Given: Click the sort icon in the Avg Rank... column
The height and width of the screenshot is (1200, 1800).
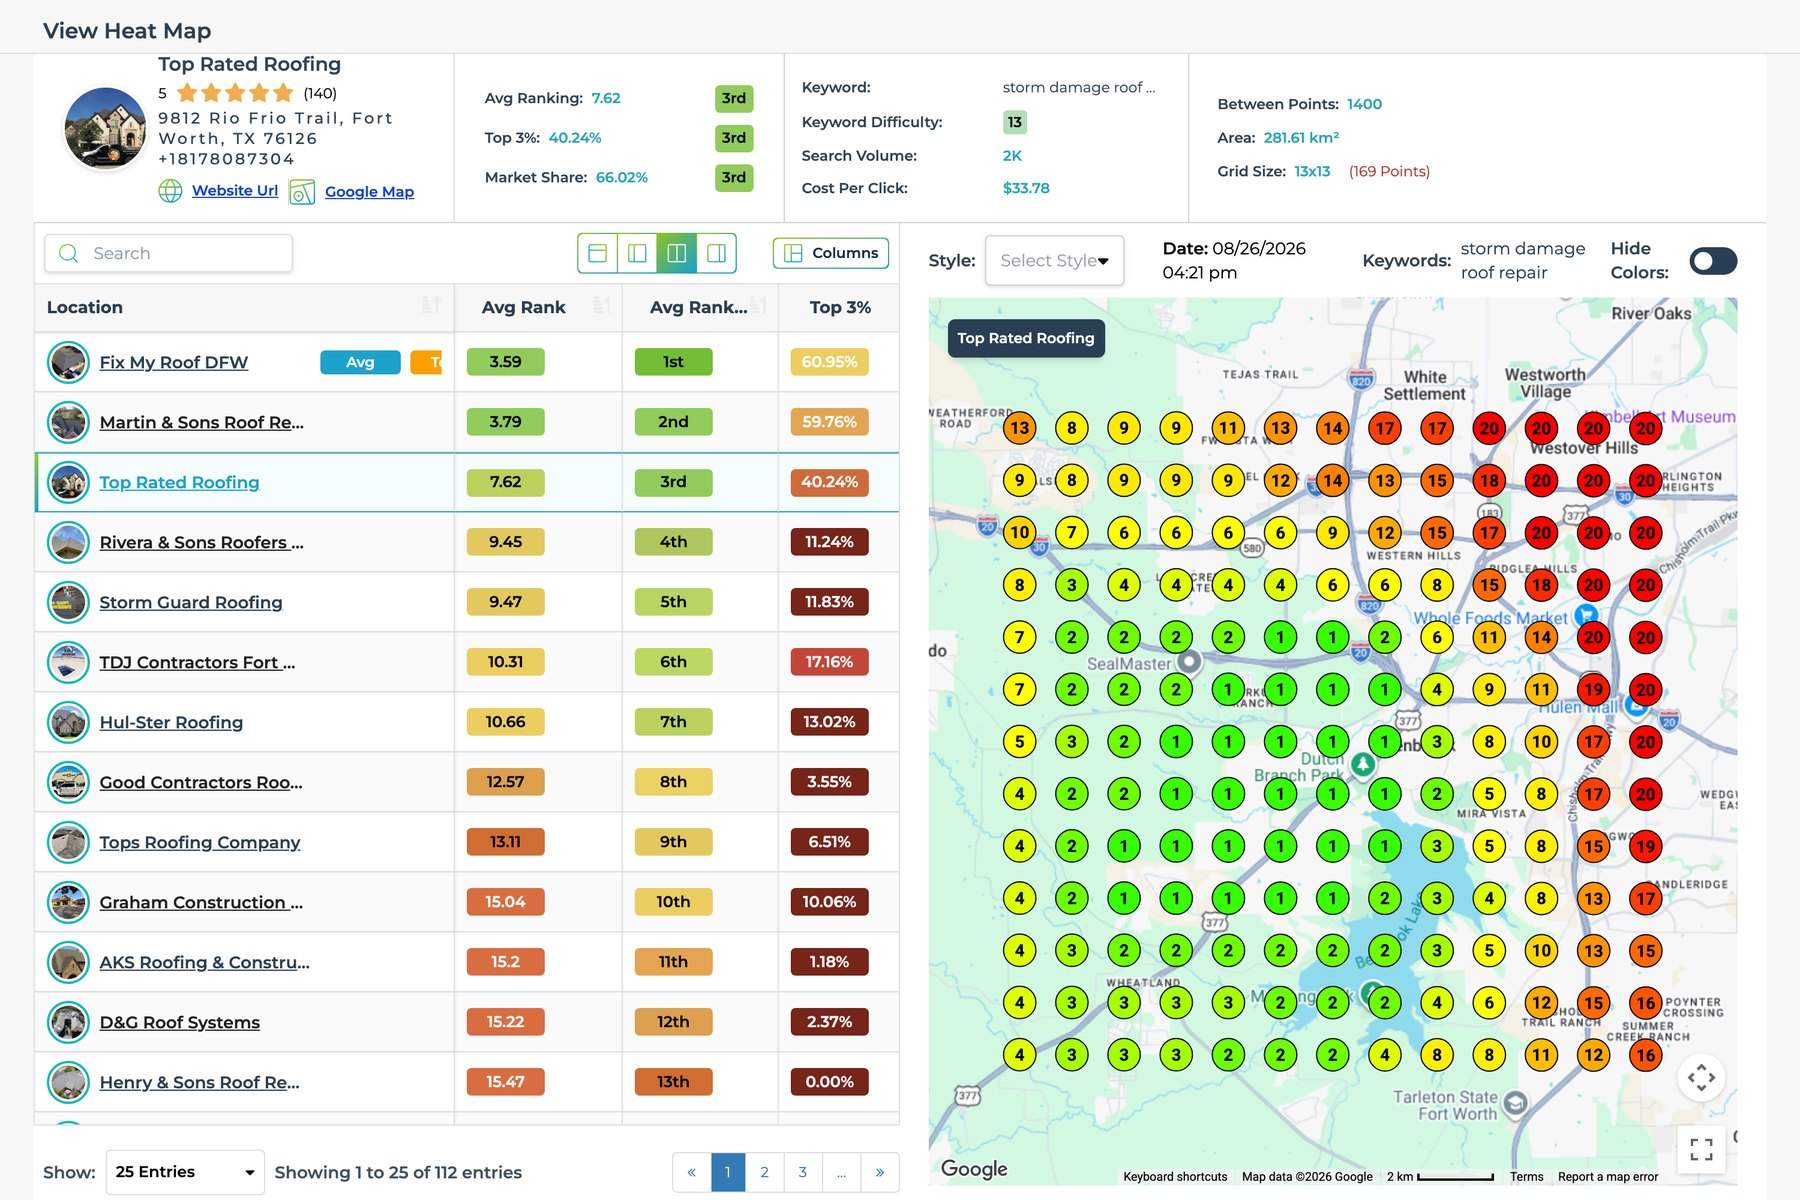Looking at the screenshot, I should (760, 306).
